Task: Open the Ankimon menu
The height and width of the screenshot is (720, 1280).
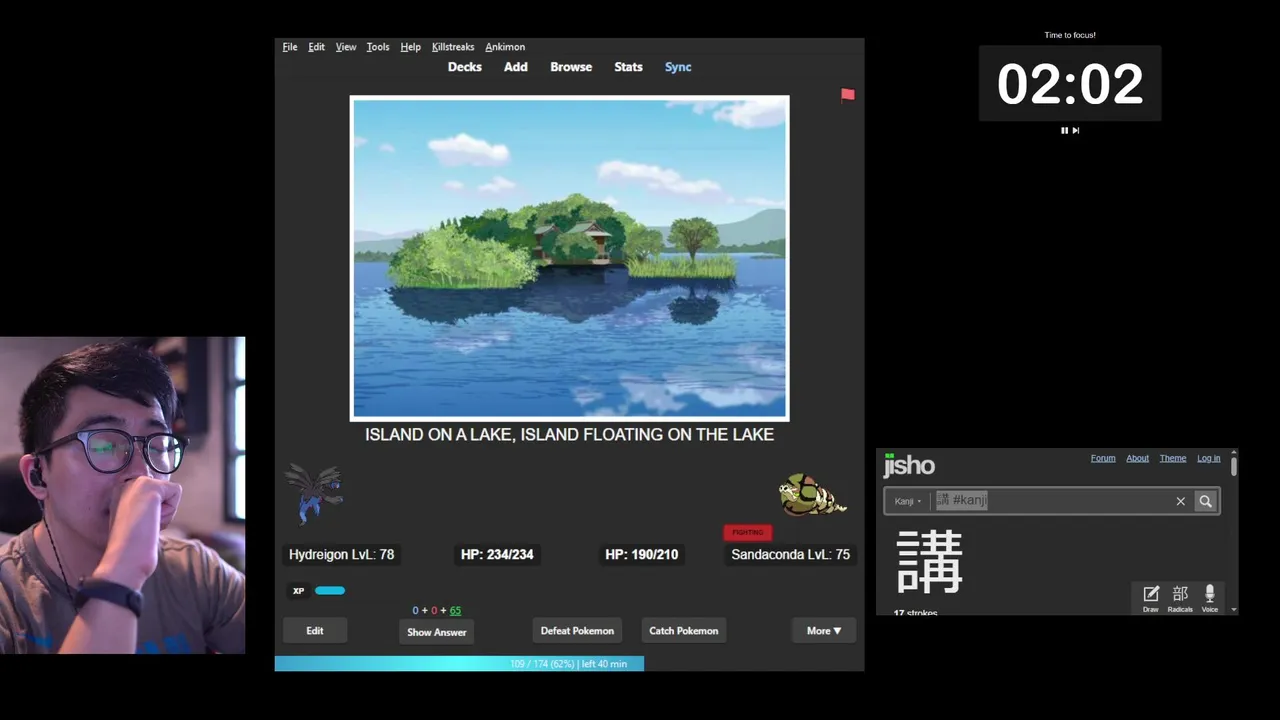Action: tap(505, 47)
